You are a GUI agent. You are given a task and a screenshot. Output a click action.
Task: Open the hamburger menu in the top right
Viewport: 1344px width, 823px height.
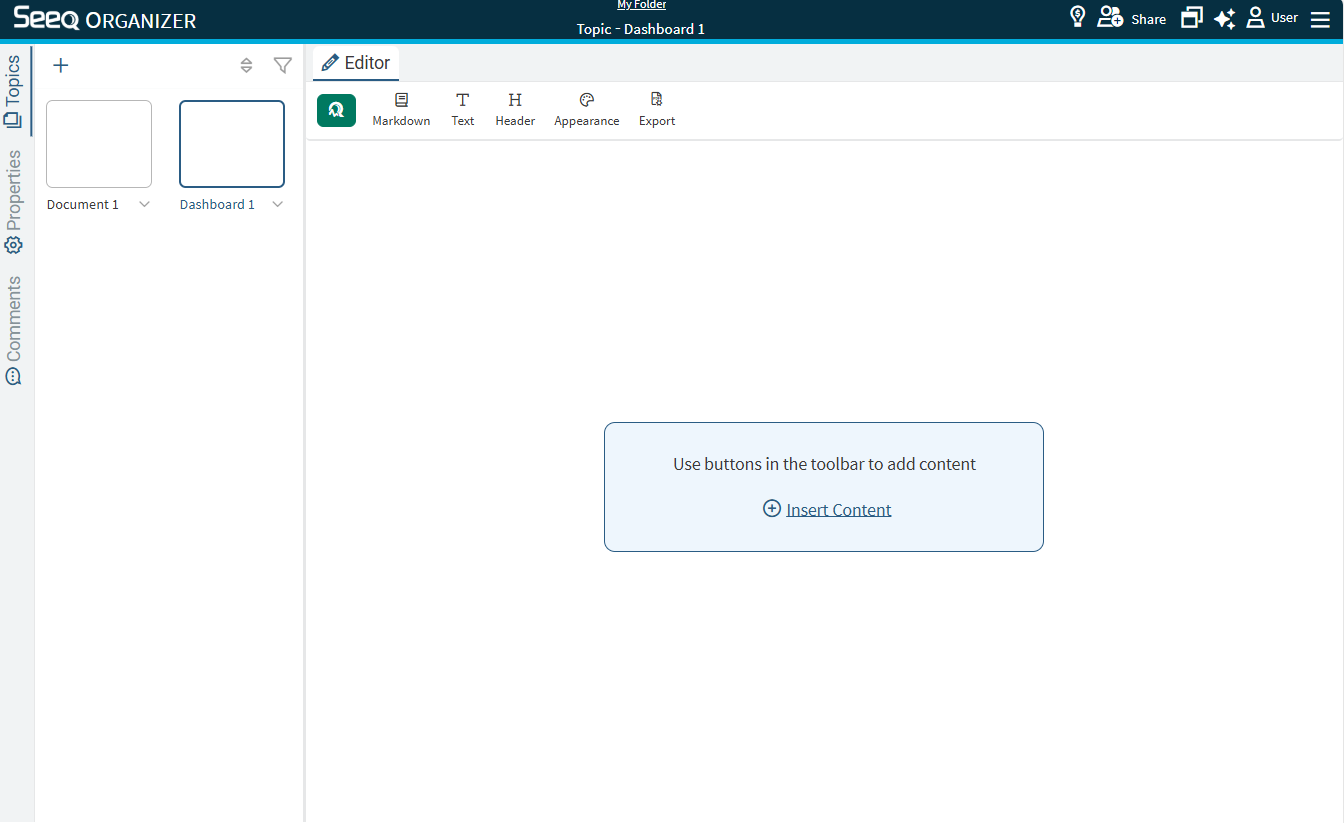(x=1321, y=18)
